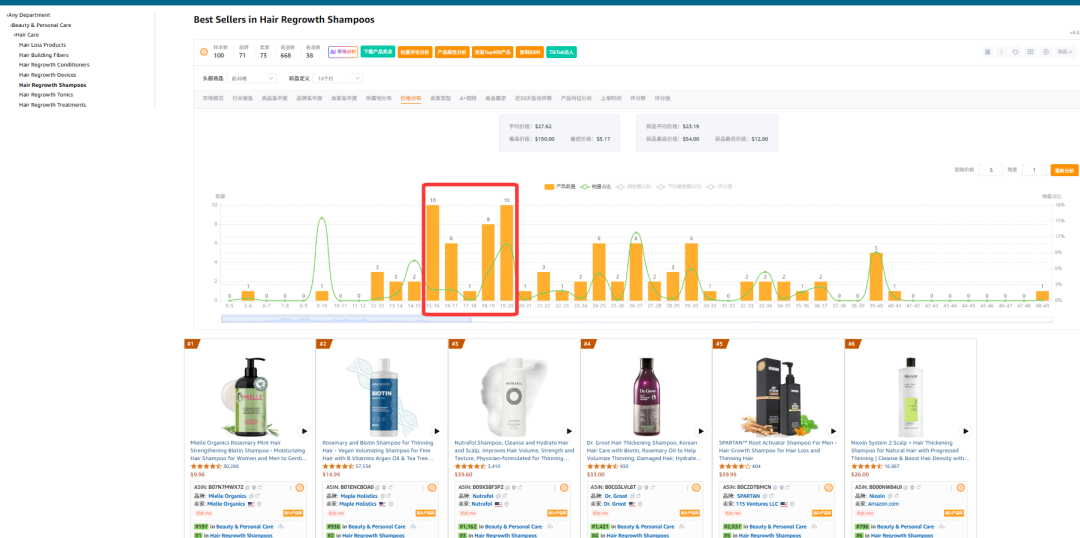Click bar-chart icon after Nutrafol's Beauty & Personal Care rank
The width and height of the screenshot is (1080, 538).
[552, 526]
